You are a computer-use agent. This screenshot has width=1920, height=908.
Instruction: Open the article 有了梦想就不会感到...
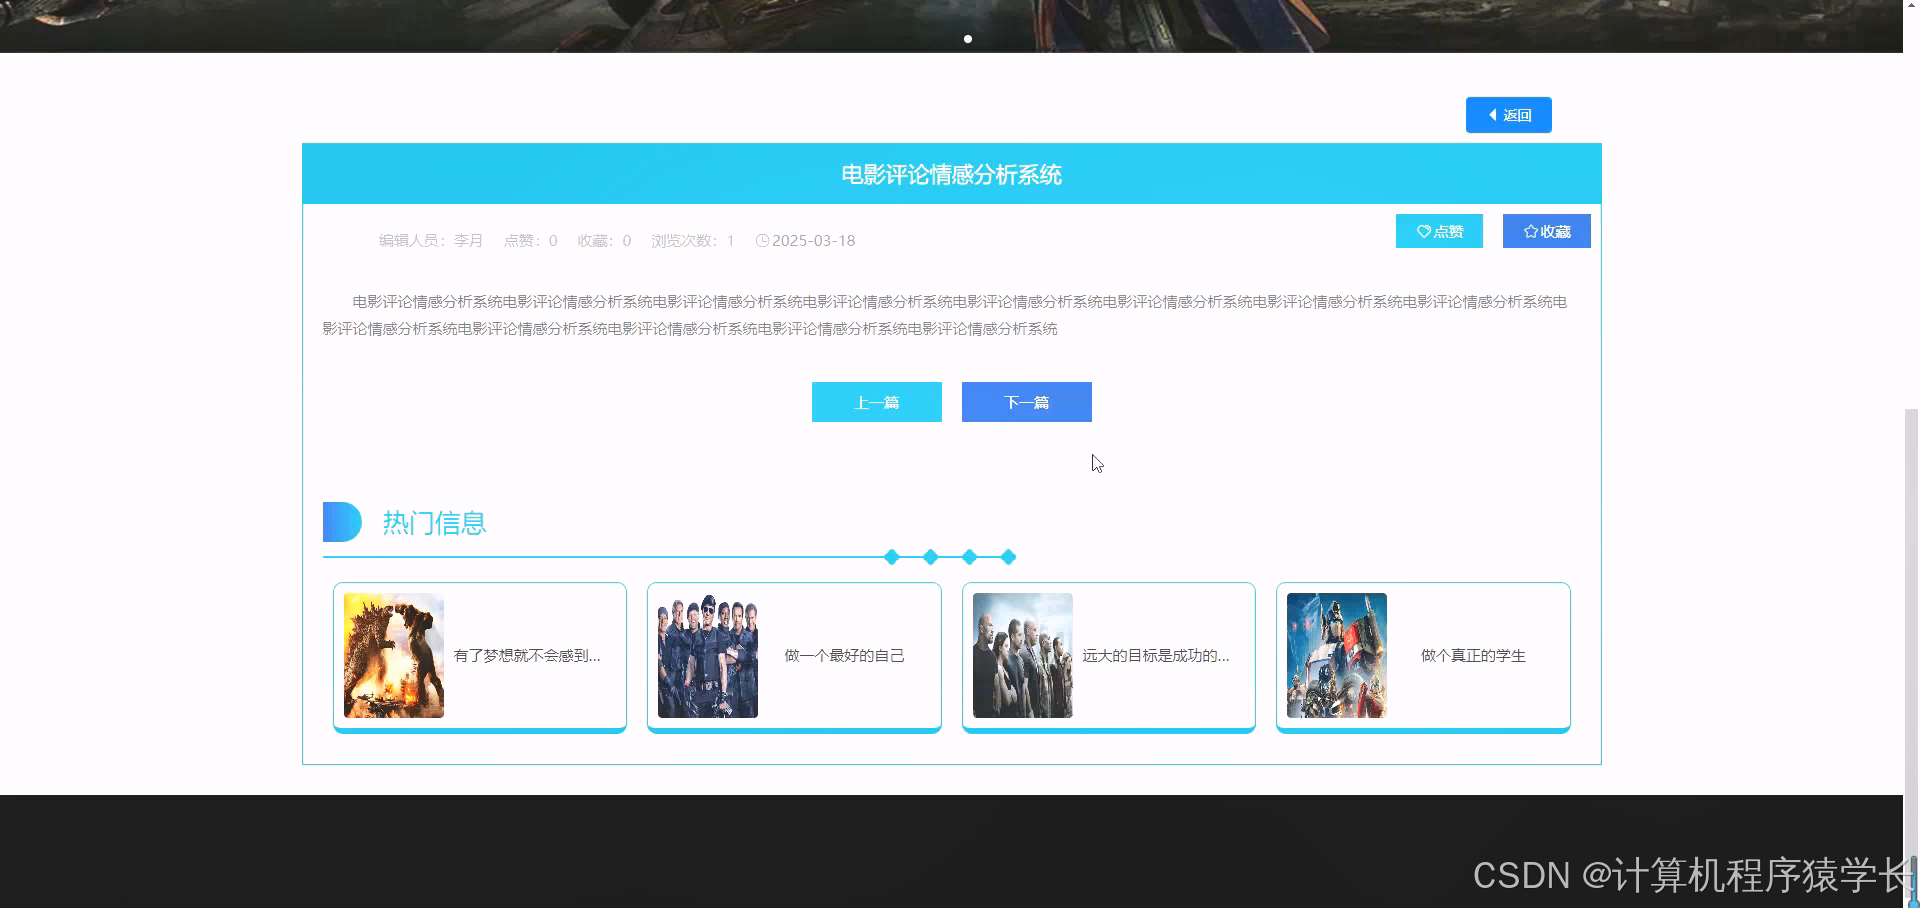528,656
